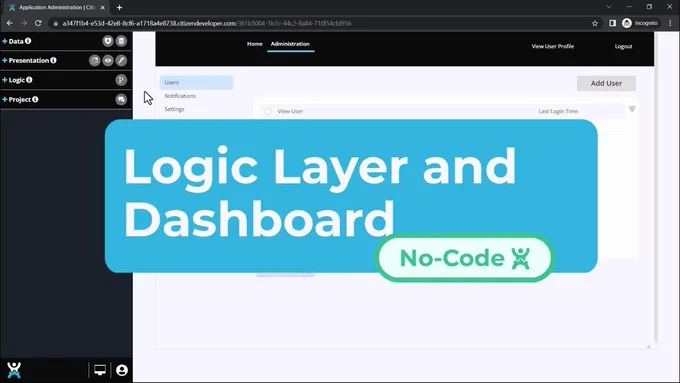The image size is (680, 383).
Task: Toggle the browser side panel icon
Action: pyautogui.click(x=612, y=23)
